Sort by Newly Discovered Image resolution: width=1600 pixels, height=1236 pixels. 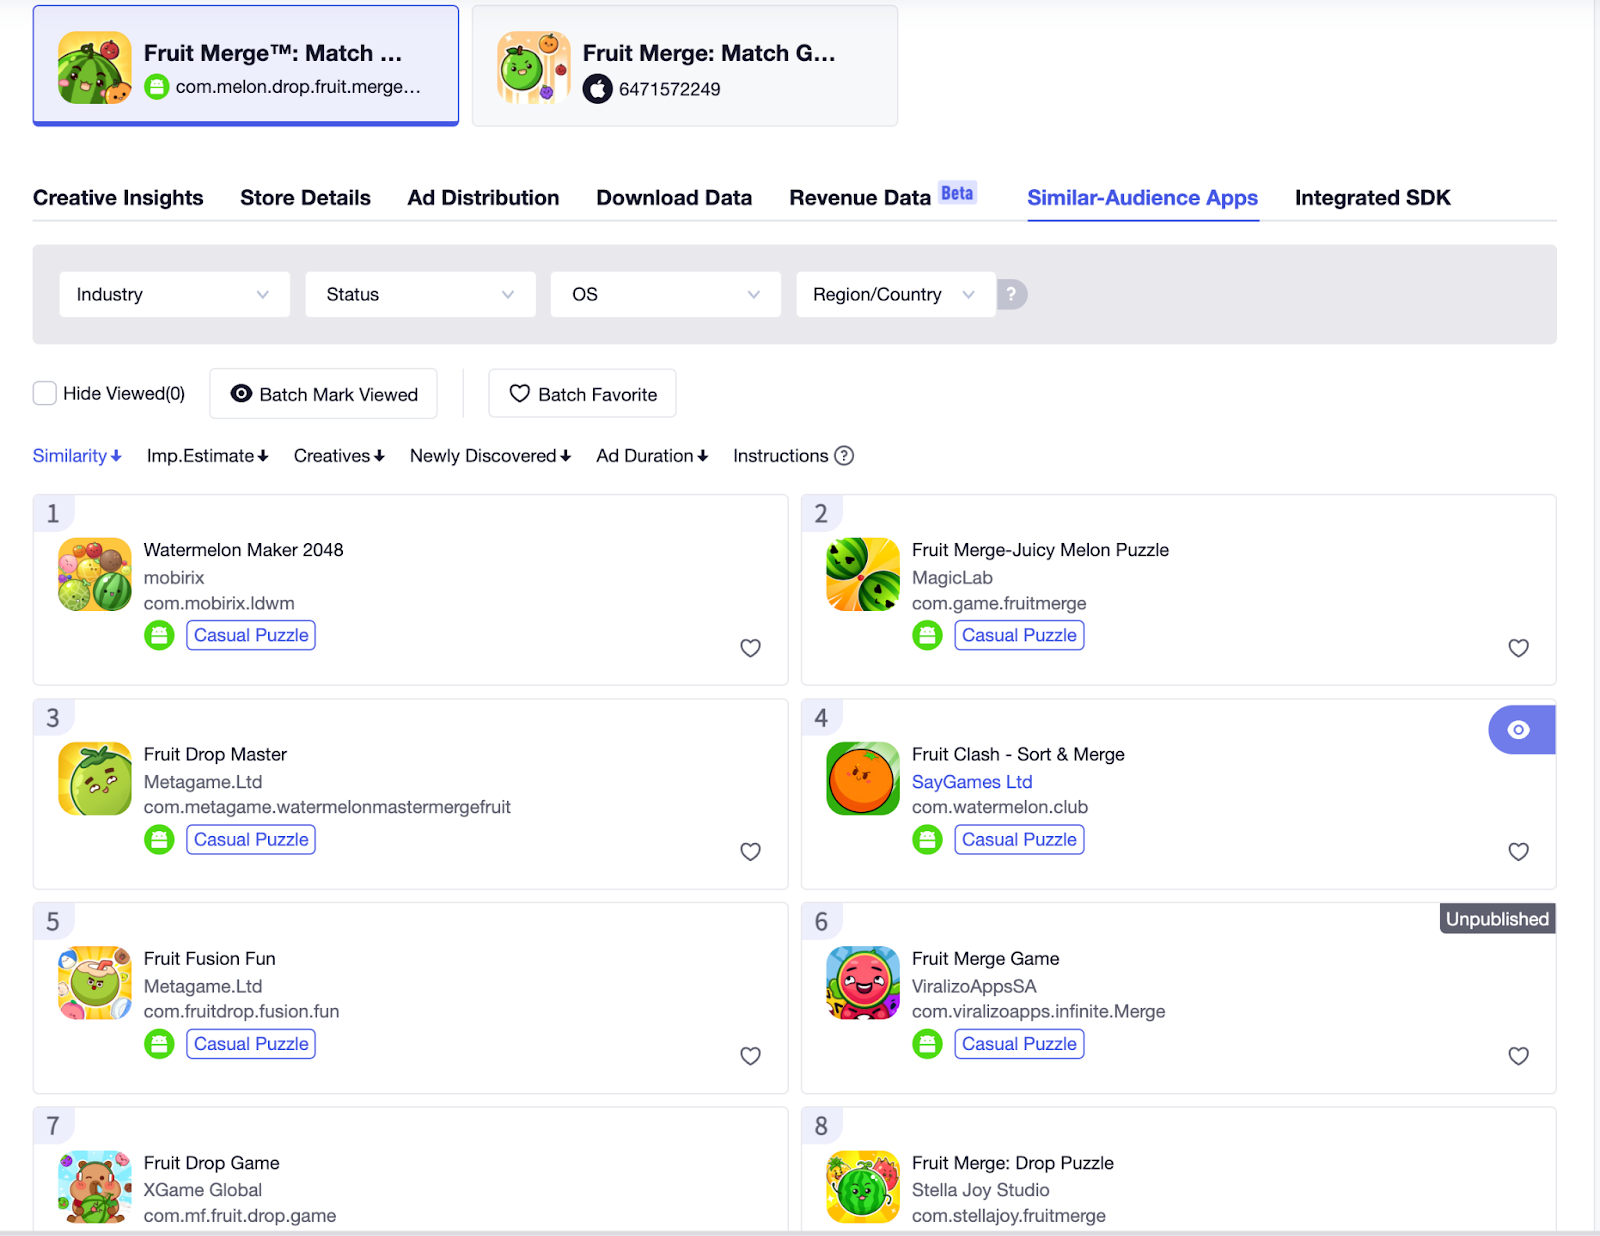coord(490,456)
